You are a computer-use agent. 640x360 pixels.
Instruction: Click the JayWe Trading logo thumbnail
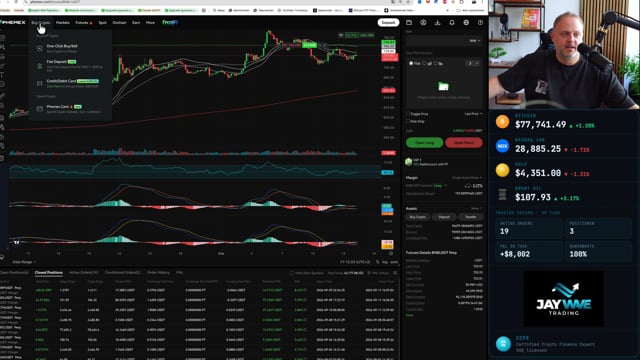pos(564,299)
